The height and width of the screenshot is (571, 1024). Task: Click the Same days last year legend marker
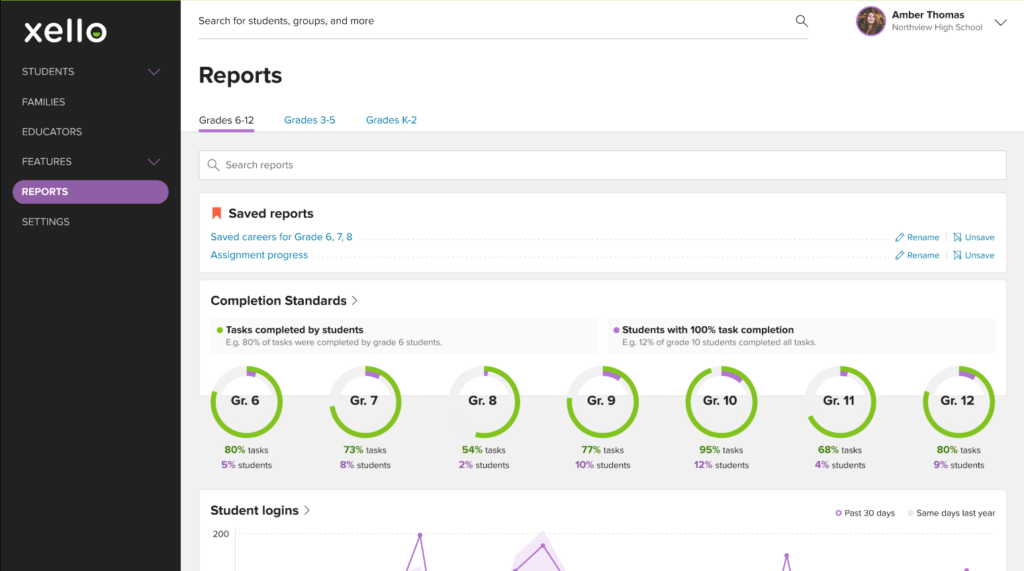[x=910, y=514]
